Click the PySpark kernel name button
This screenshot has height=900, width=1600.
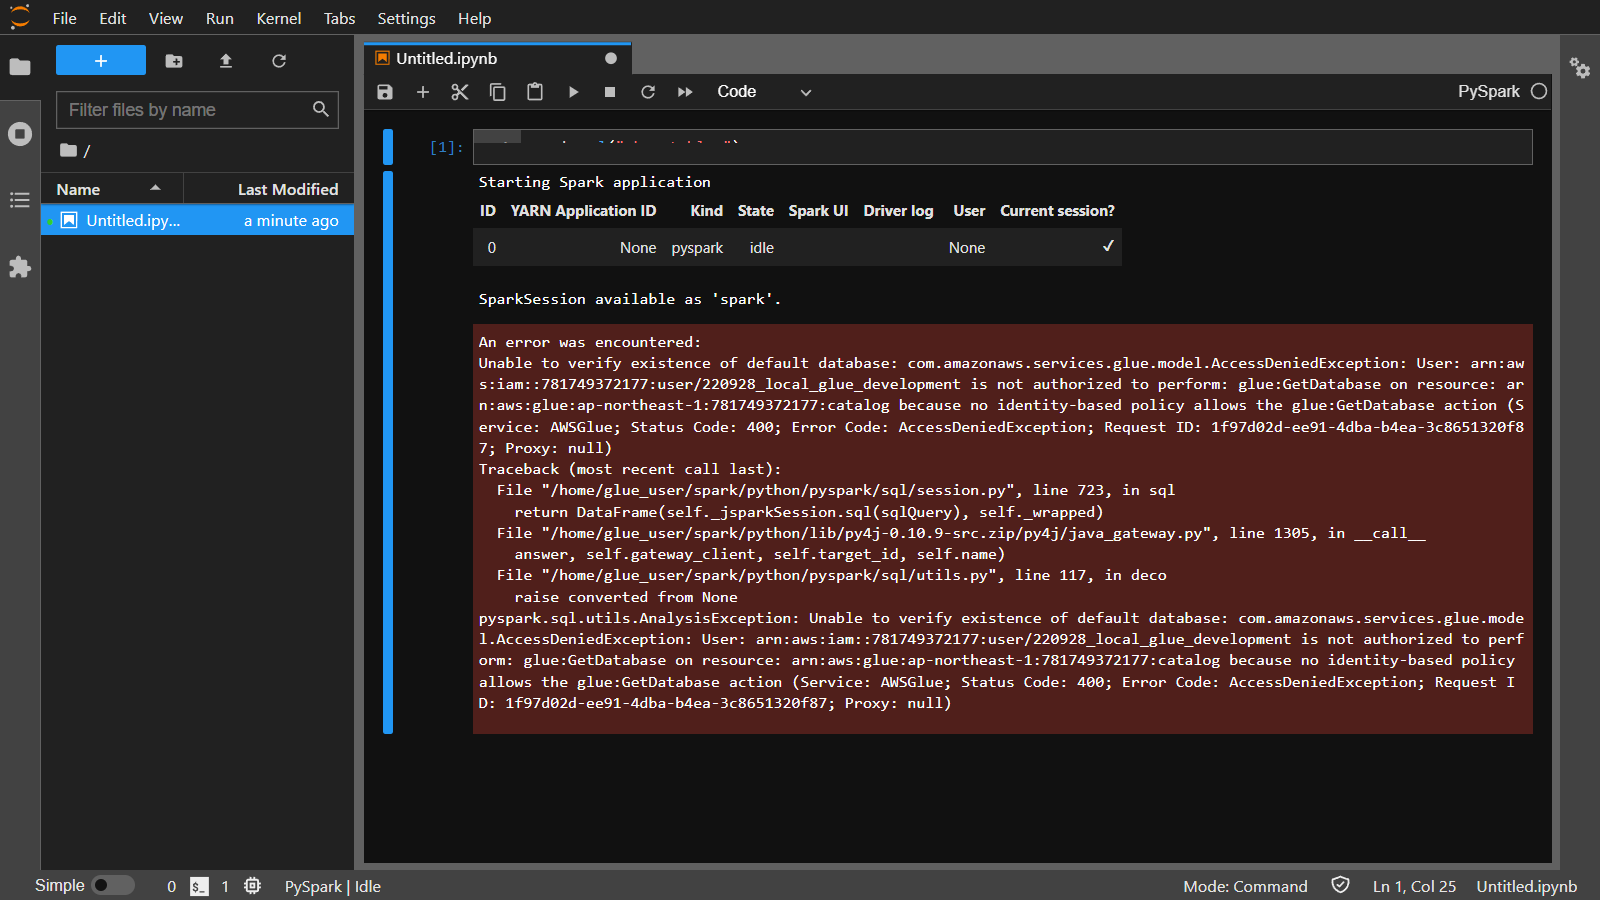[x=1488, y=91]
